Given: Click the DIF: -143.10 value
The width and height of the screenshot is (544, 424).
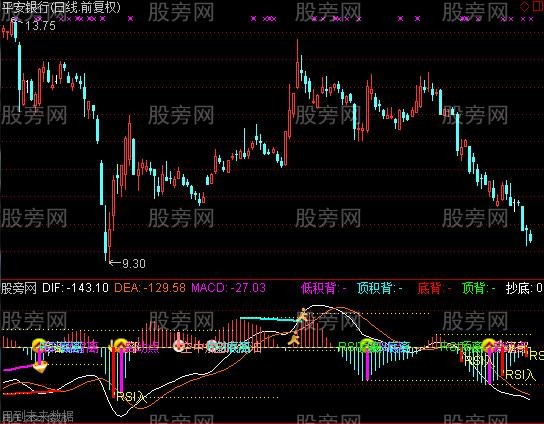Looking at the screenshot, I should pos(75,288).
